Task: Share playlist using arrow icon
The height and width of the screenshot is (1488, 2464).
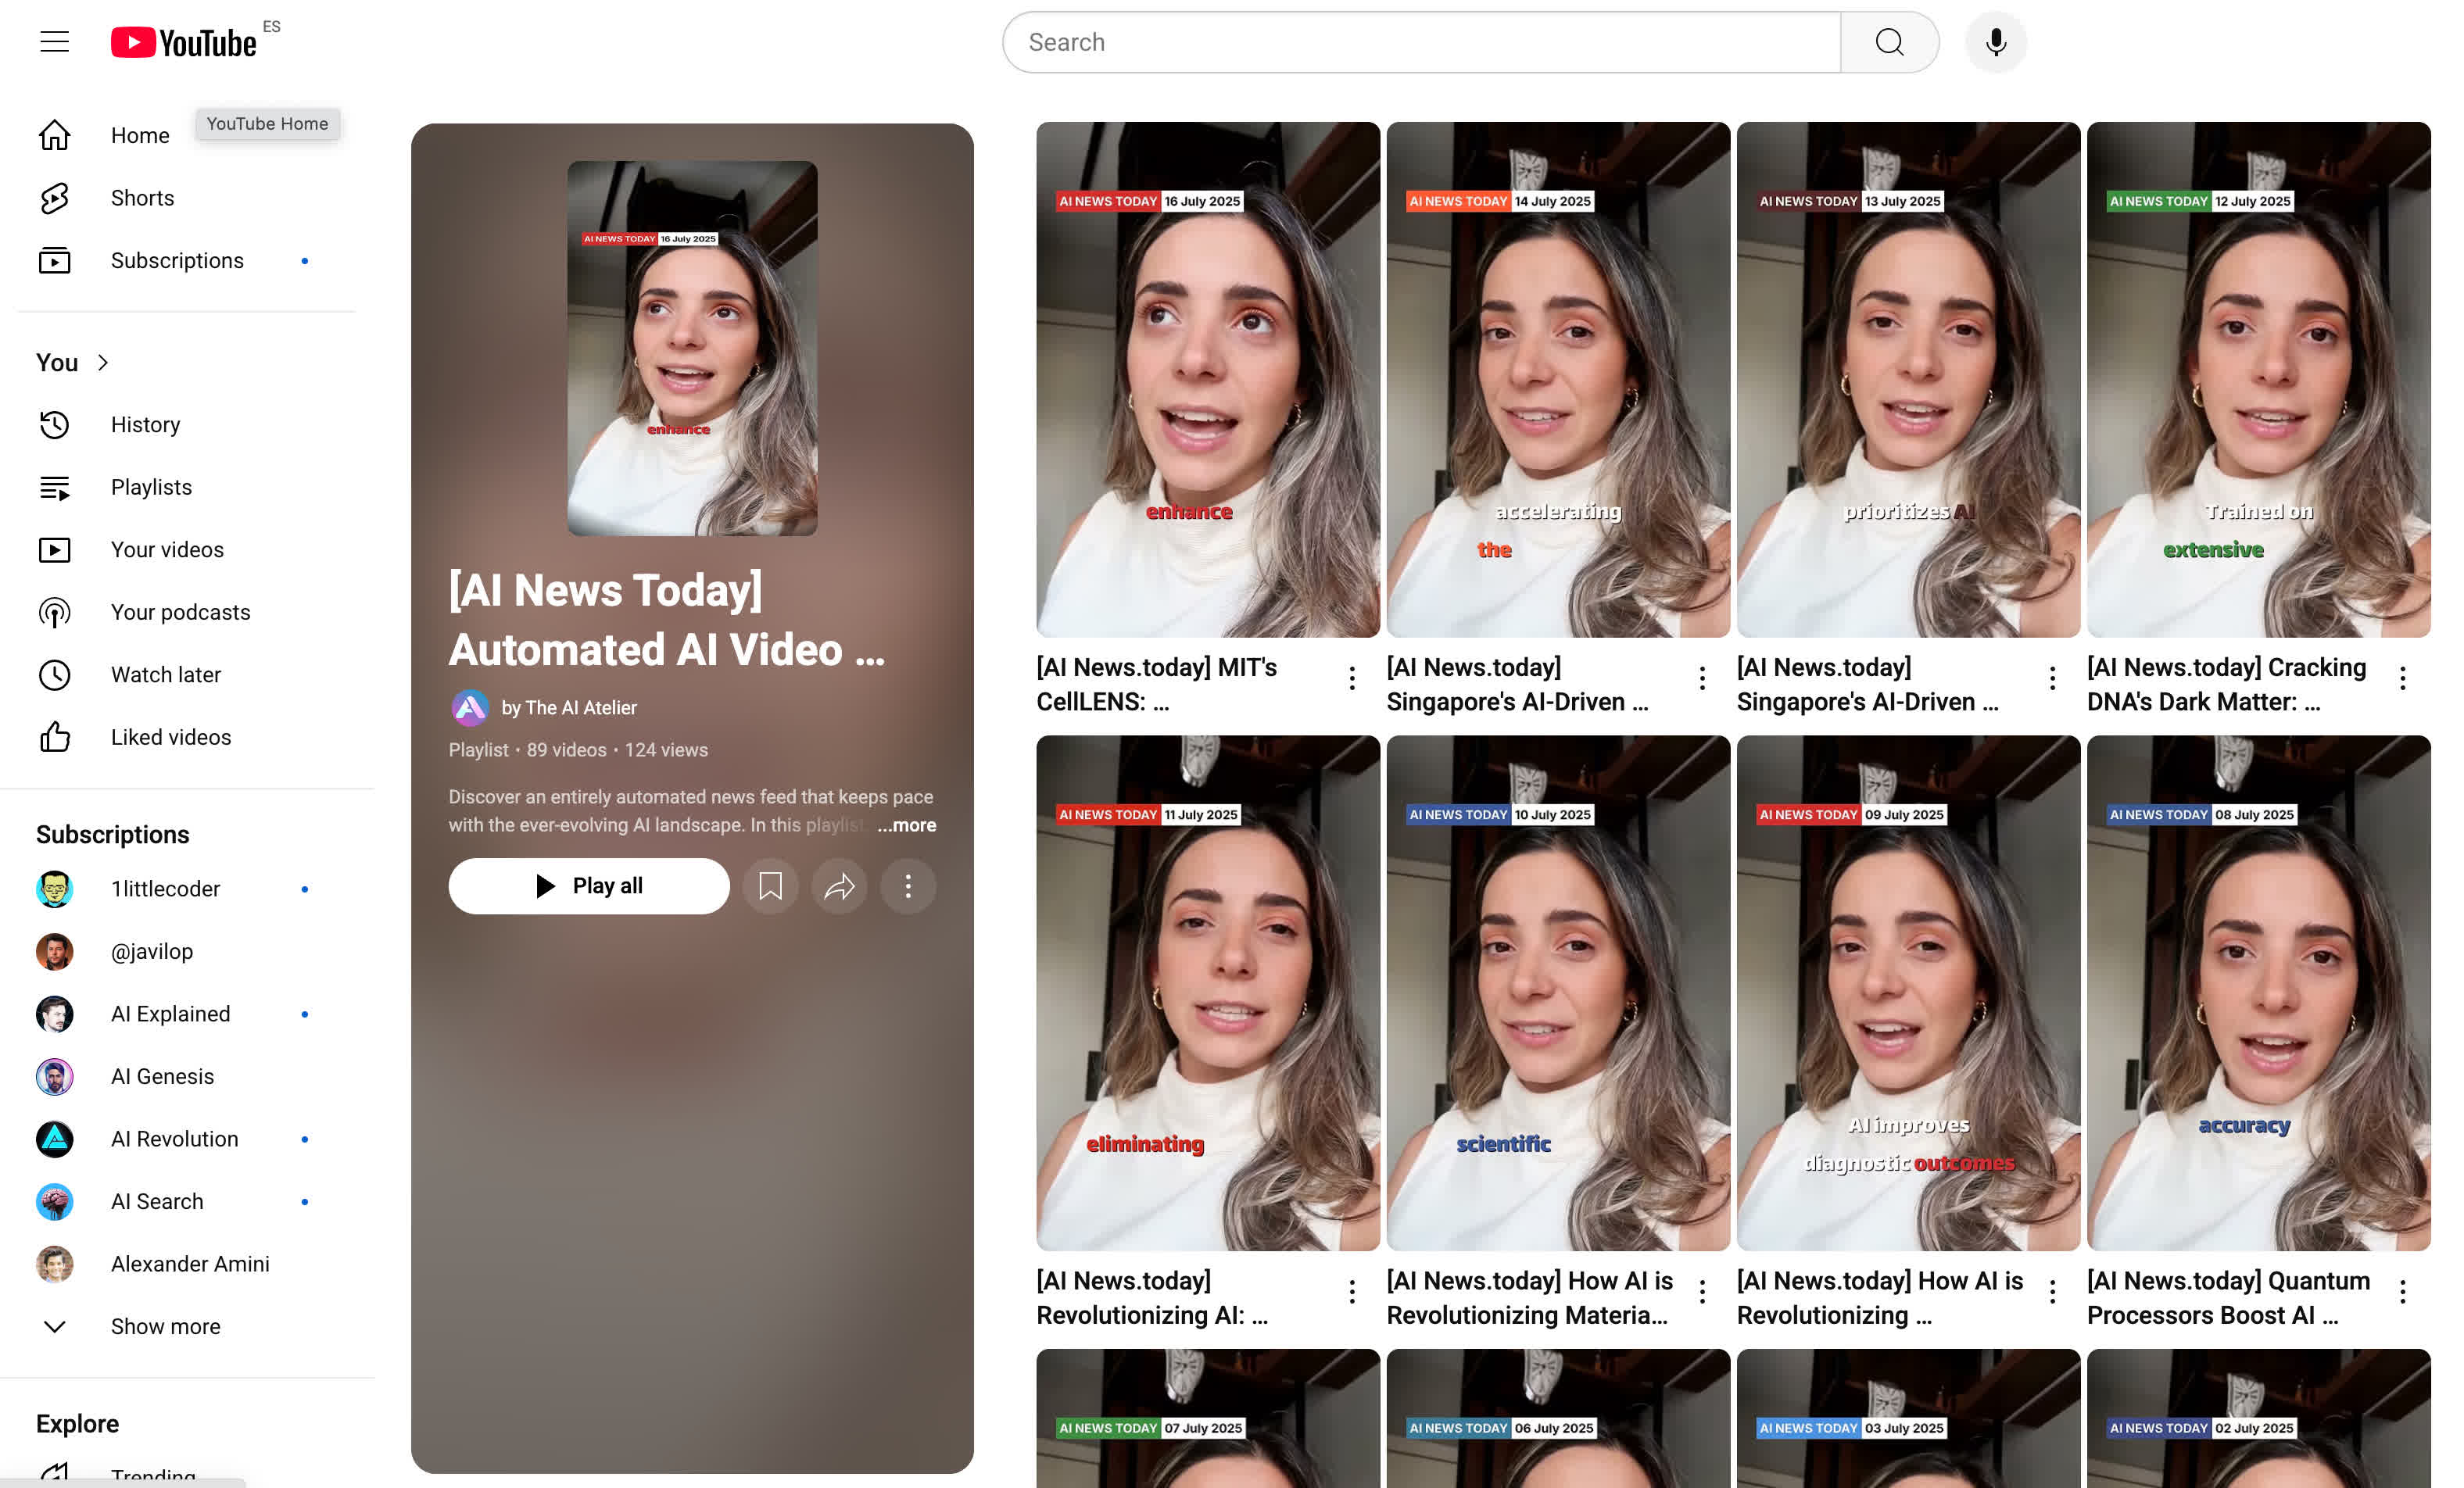Action: pyautogui.click(x=839, y=886)
